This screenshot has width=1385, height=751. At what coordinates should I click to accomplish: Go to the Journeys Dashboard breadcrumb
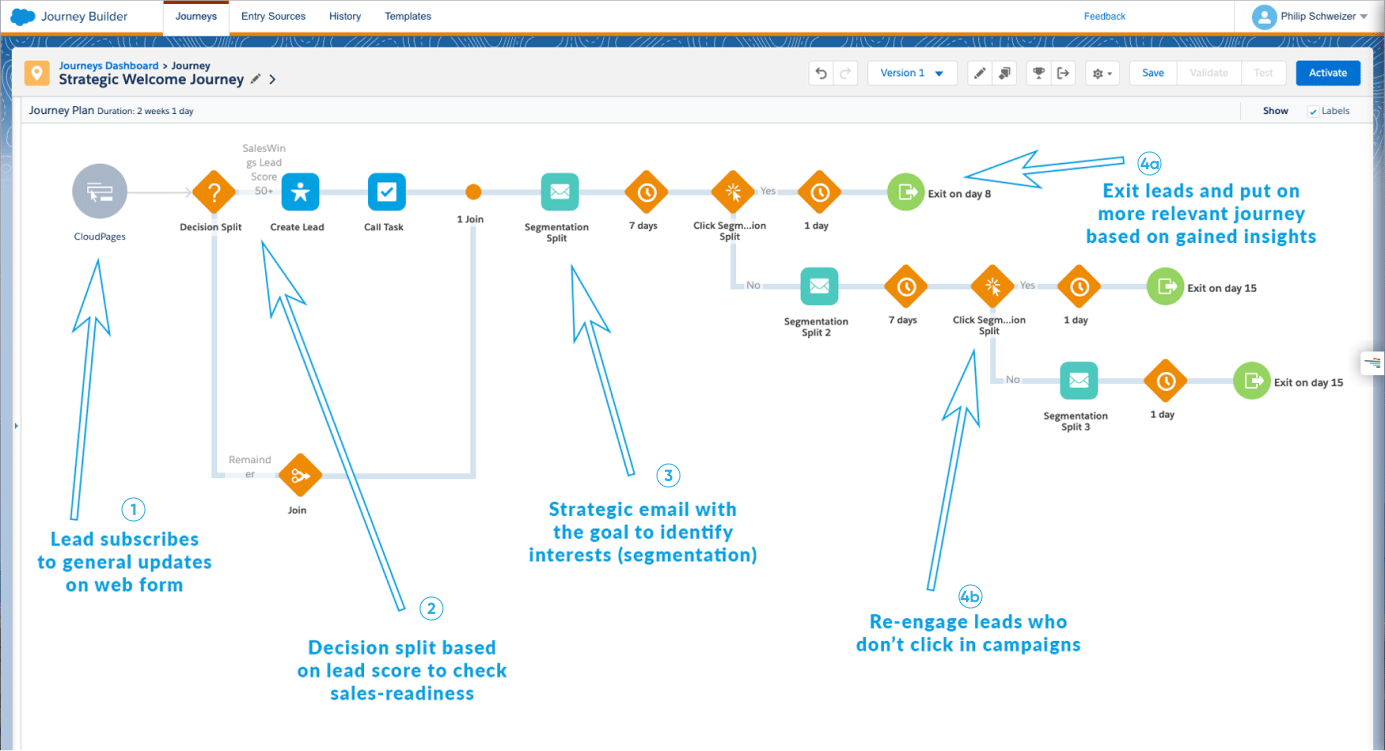pyautogui.click(x=108, y=66)
